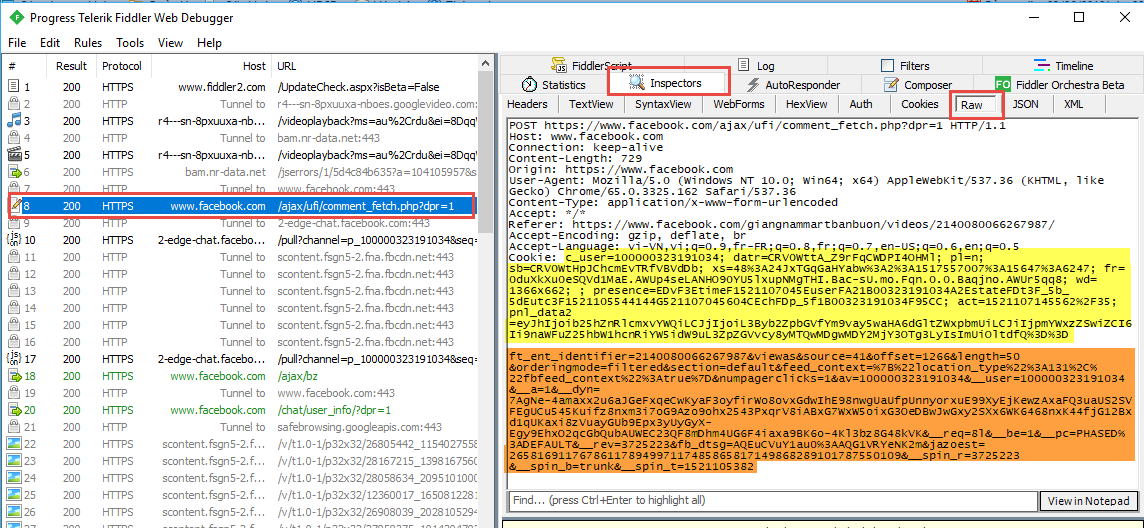
Task: Select session 15 tunnel to scontent.fsgn5-2.fna.fbcdn.net:443
Action: click(240, 325)
